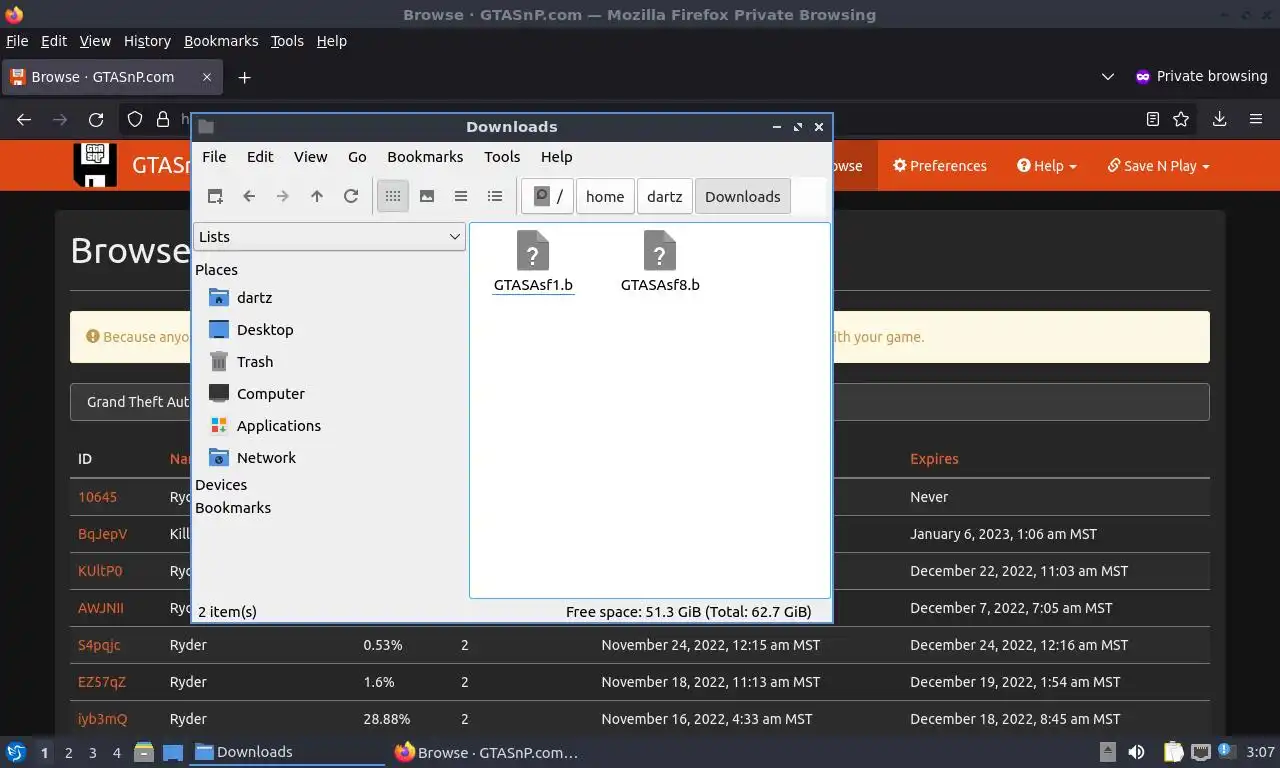Switch to icon view in the file manager
1280x768 pixels.
coord(393,197)
